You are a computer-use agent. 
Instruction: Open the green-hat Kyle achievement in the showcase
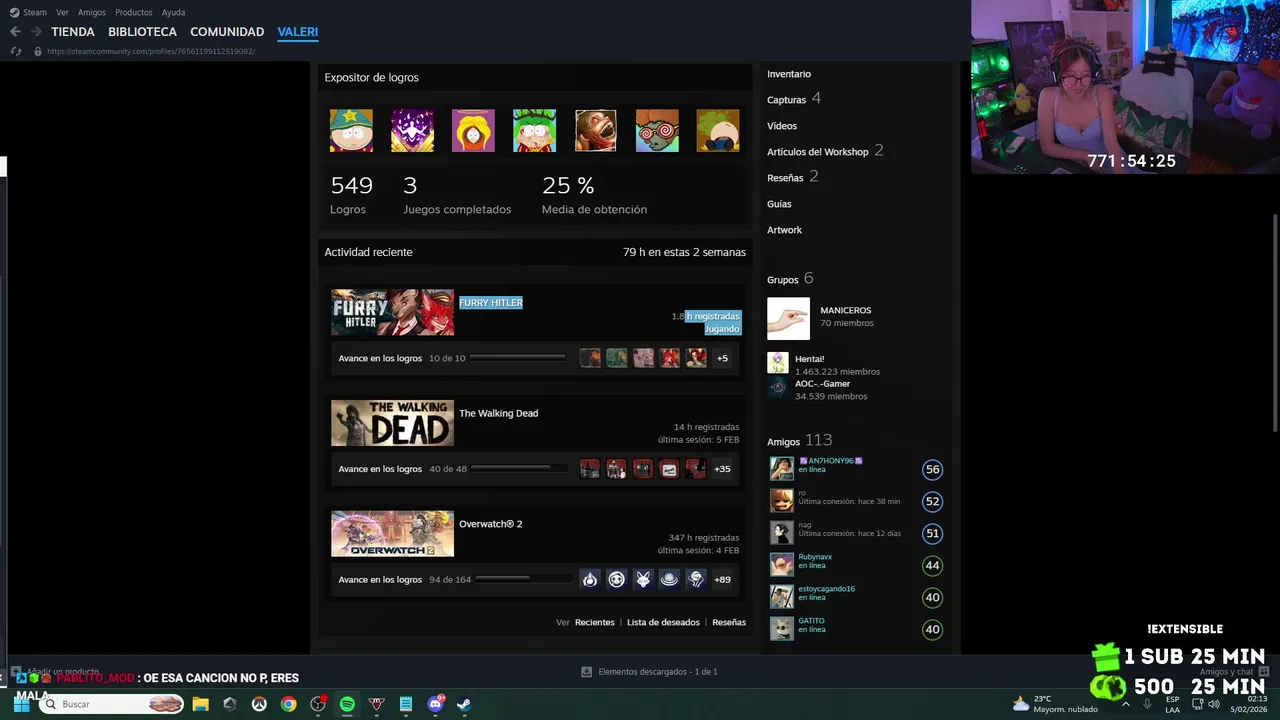click(534, 131)
